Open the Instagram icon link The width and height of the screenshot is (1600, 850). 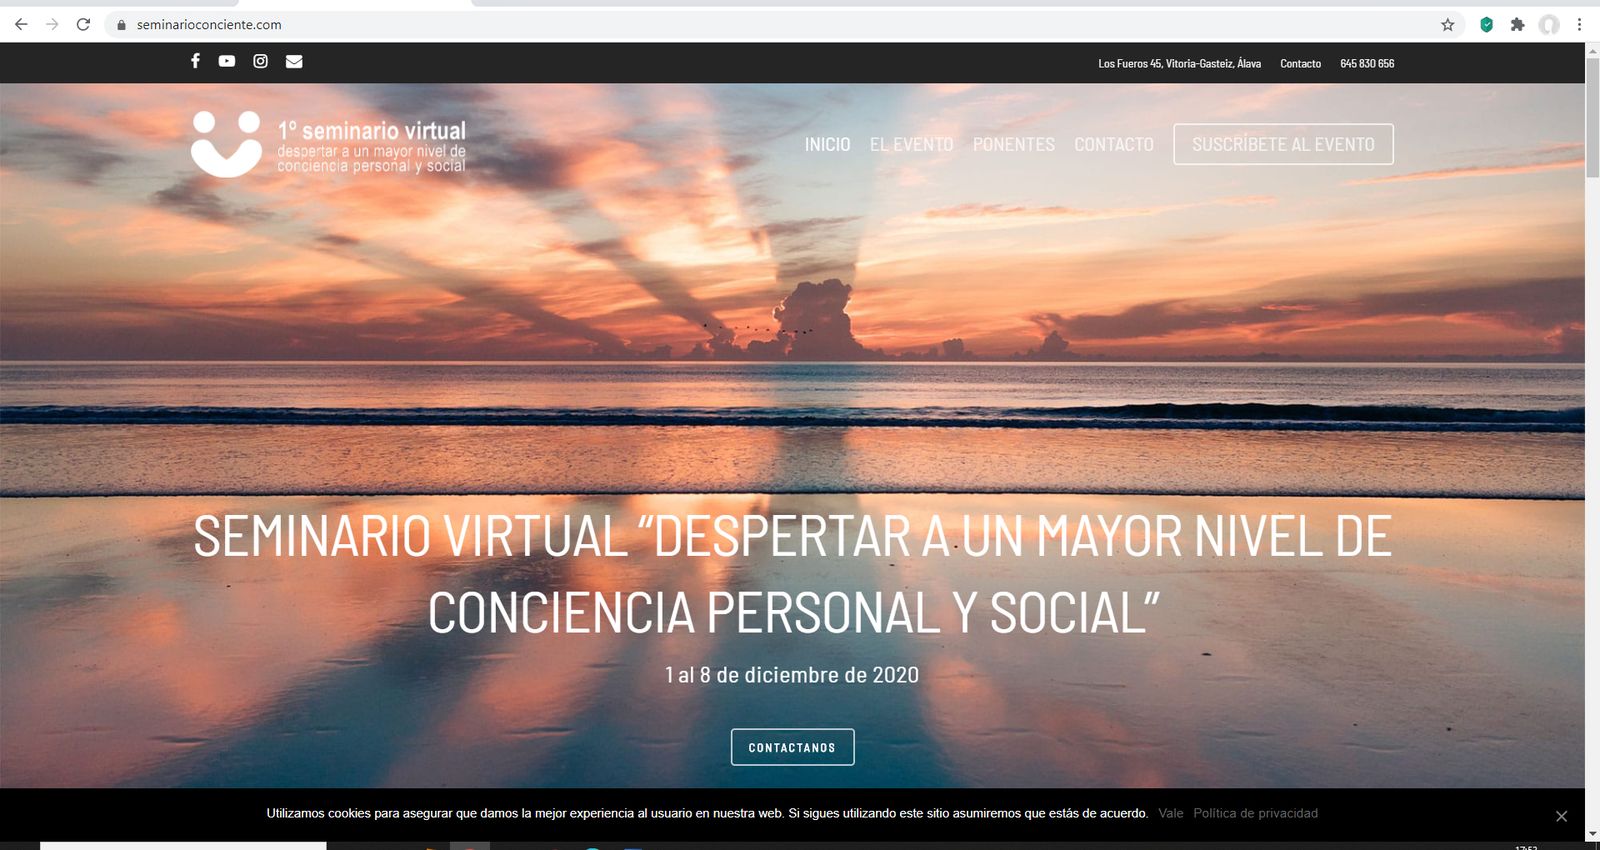(x=260, y=61)
